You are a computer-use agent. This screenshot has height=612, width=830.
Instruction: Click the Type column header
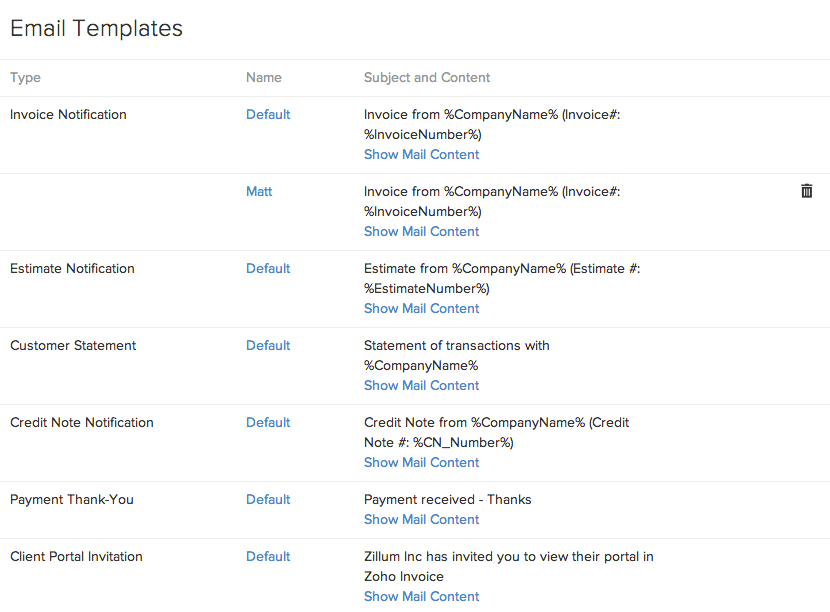tap(25, 78)
